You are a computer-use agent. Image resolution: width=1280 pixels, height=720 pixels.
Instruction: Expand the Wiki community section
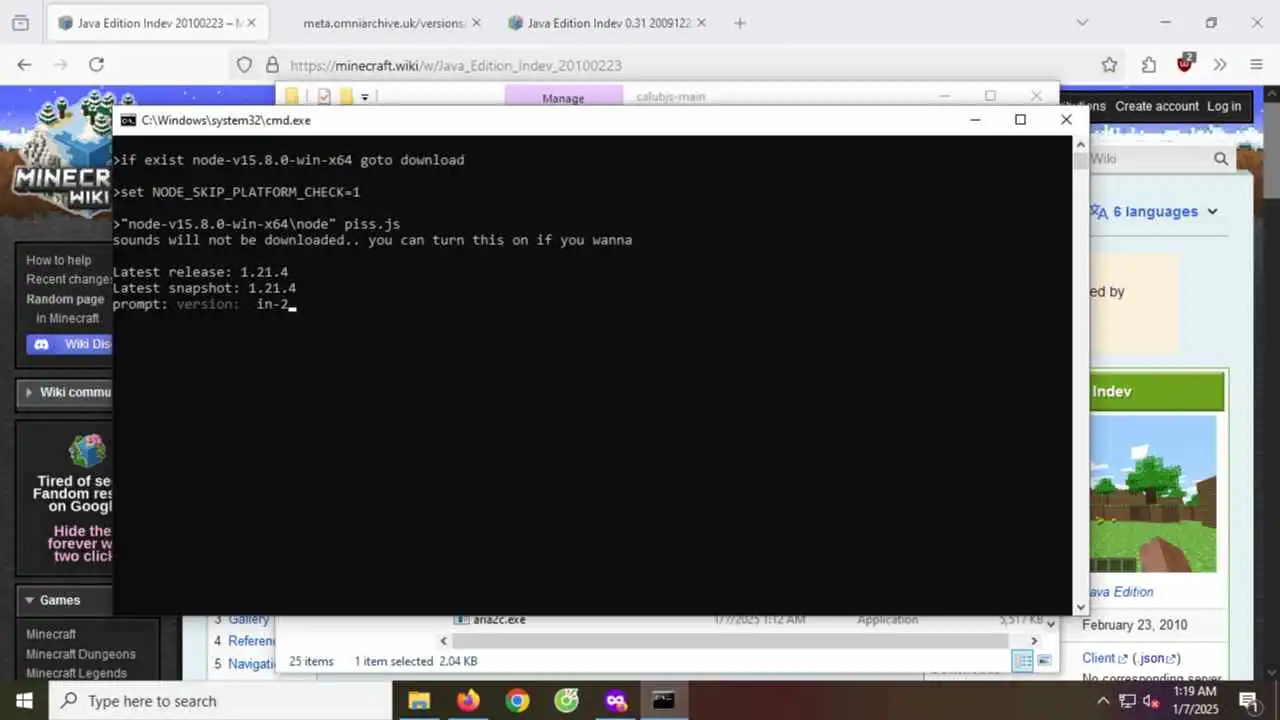(x=65, y=392)
